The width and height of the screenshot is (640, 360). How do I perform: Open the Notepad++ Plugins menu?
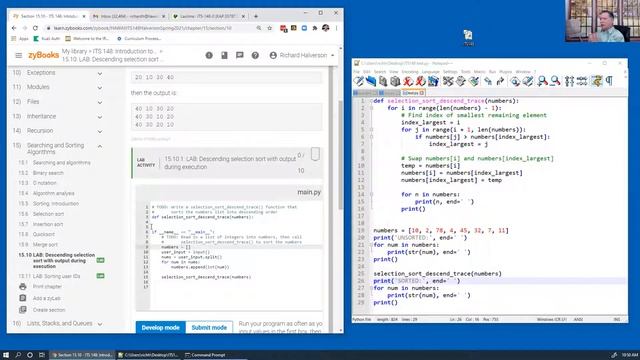506,72
